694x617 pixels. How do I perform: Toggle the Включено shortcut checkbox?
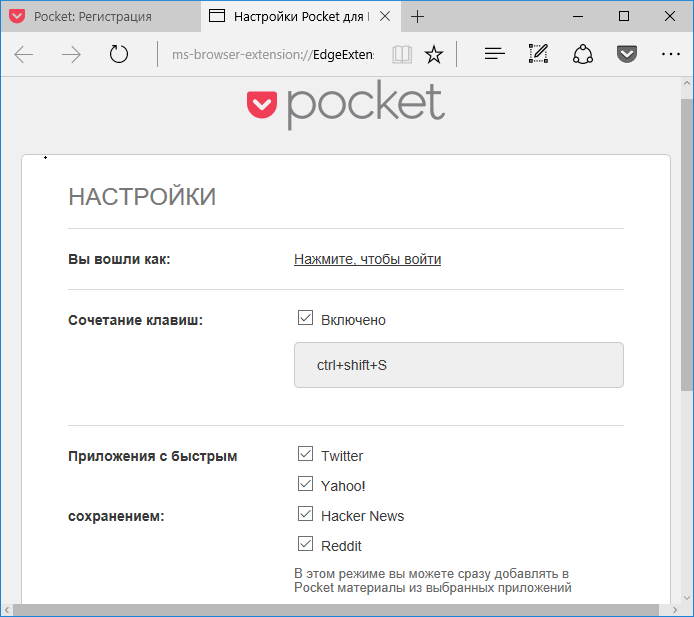click(305, 318)
